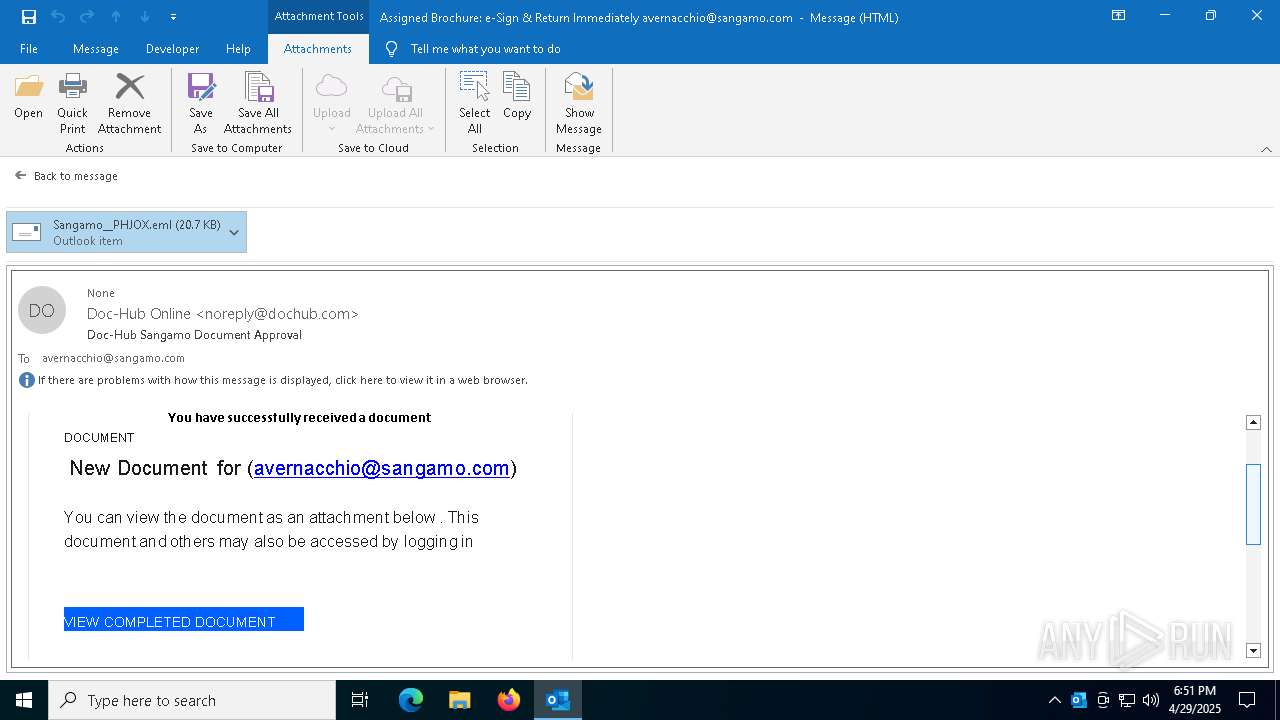Image resolution: width=1280 pixels, height=720 pixels.
Task: Go to the previous item with the up arrow
Action: (x=116, y=17)
